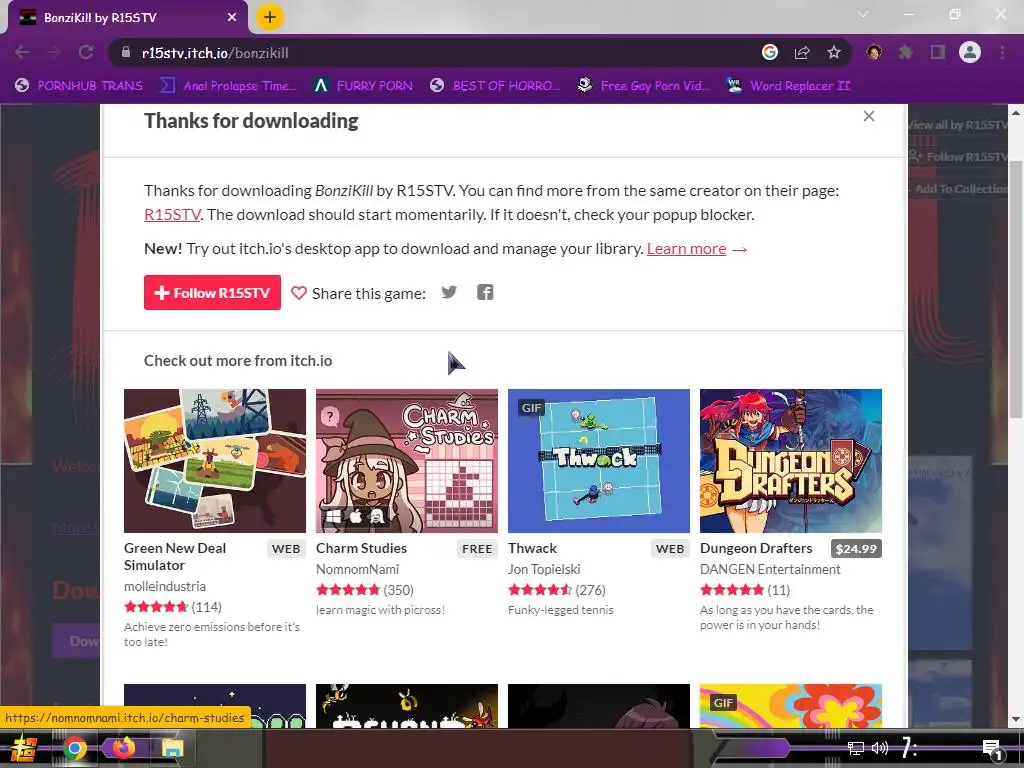
Task: Toggle the browser side panel icon
Action: click(x=938, y=52)
